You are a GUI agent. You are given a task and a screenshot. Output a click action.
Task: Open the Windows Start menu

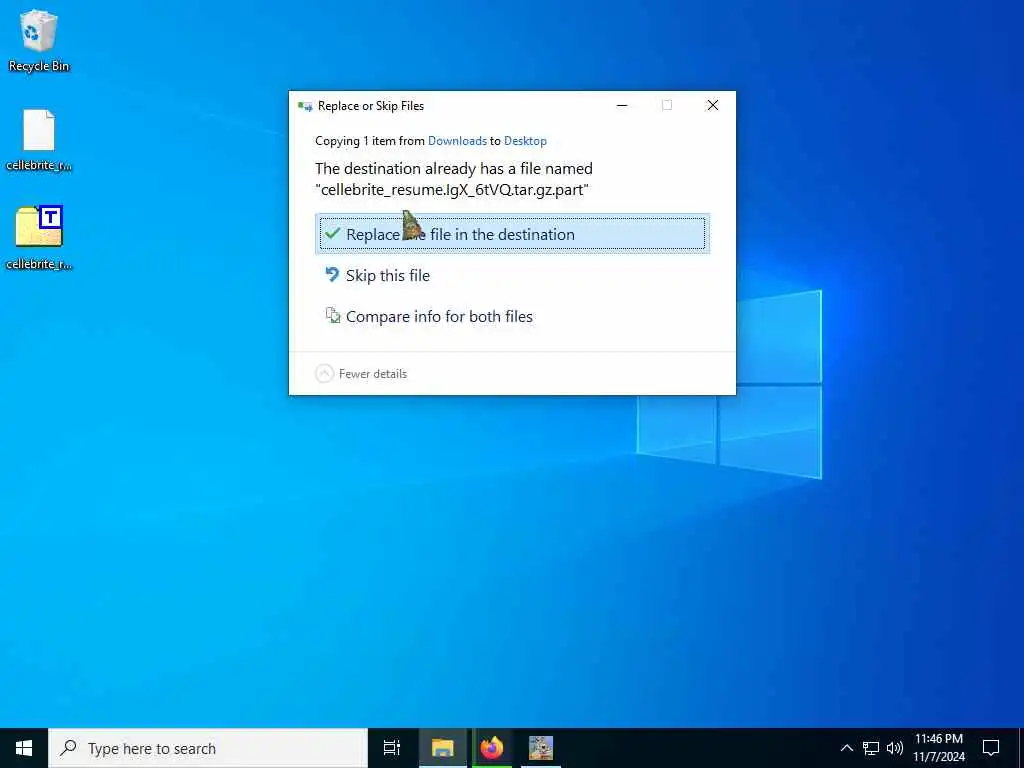pos(24,748)
